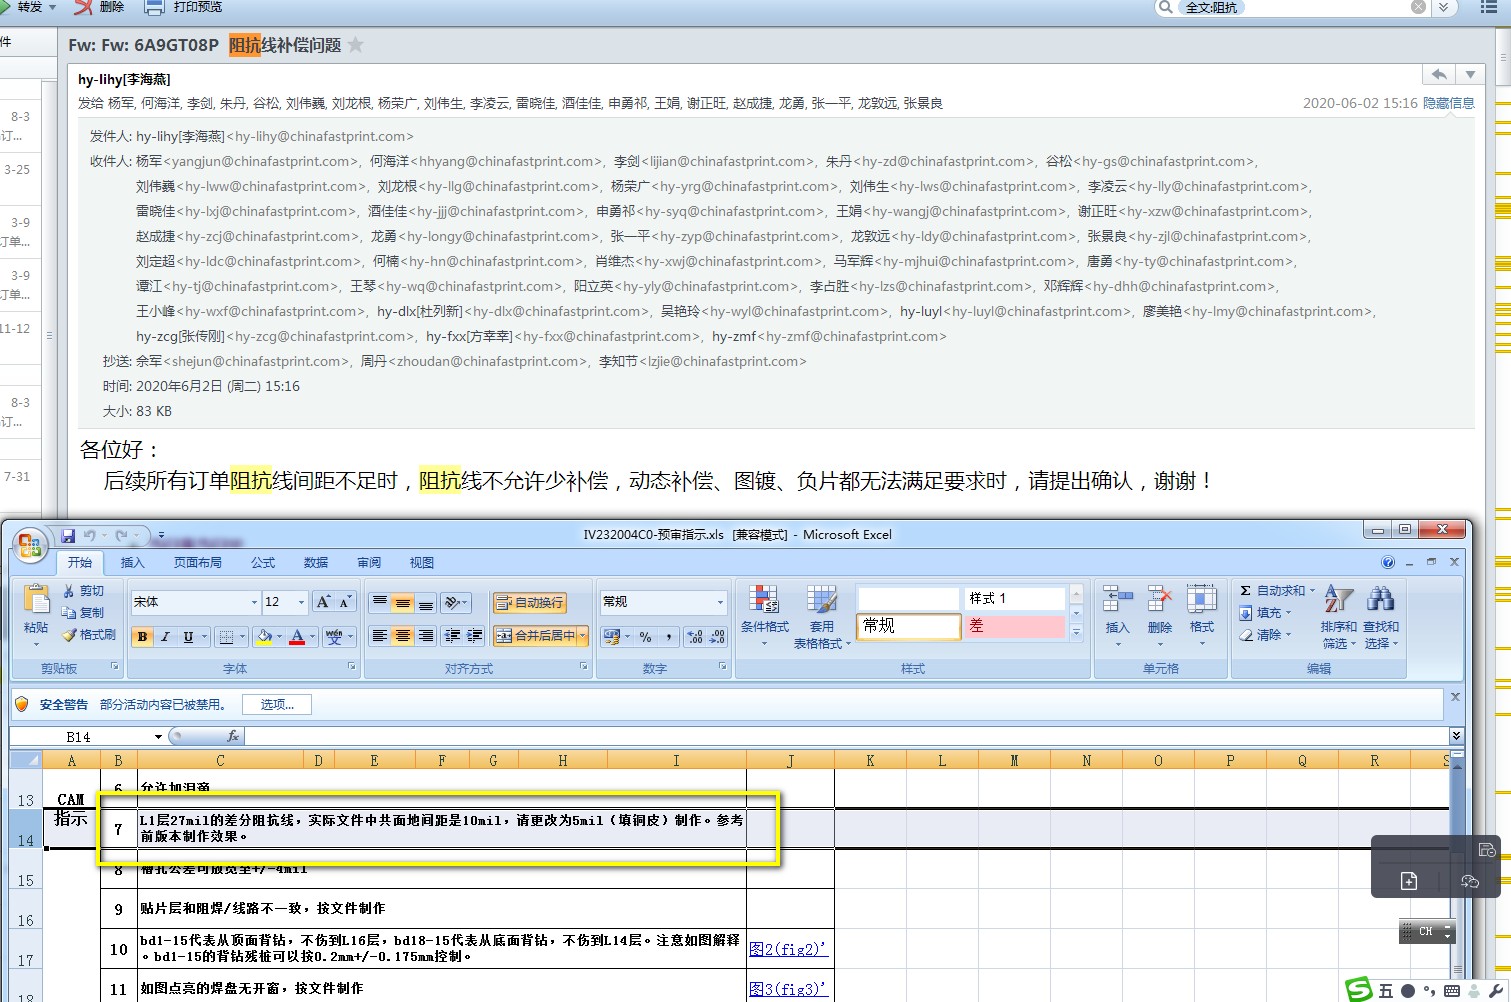This screenshot has width=1511, height=1002.
Task: Expand the Clear (清除) dropdown
Action: (1288, 635)
